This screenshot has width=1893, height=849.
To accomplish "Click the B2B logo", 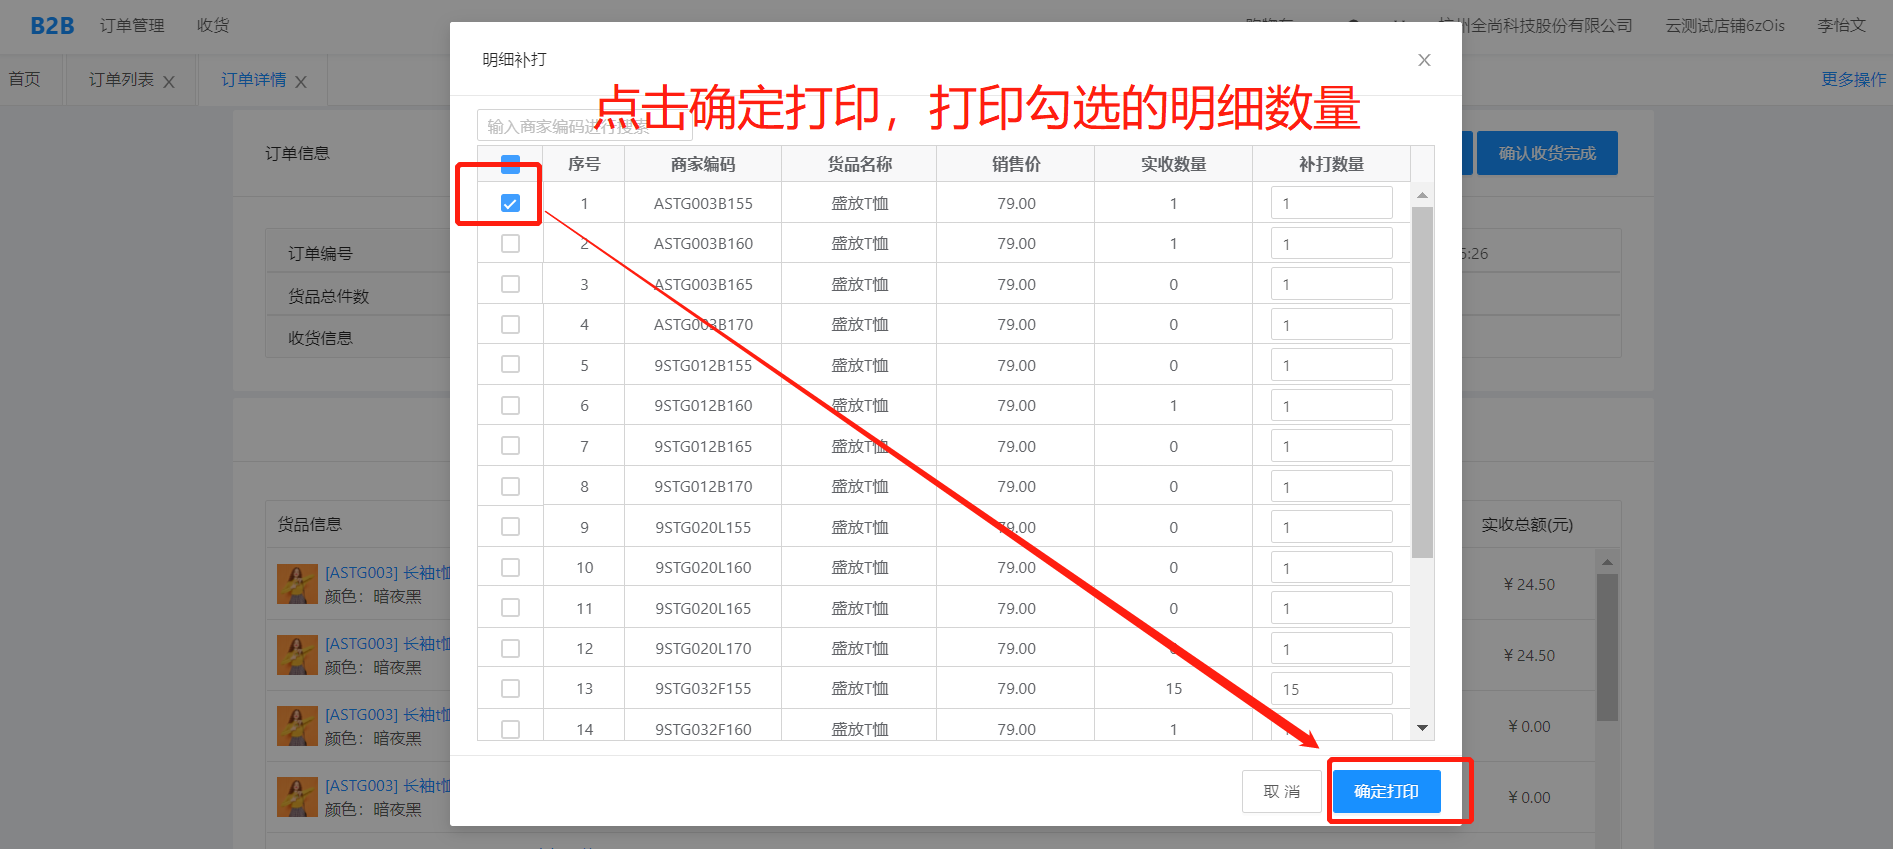I will pos(52,26).
